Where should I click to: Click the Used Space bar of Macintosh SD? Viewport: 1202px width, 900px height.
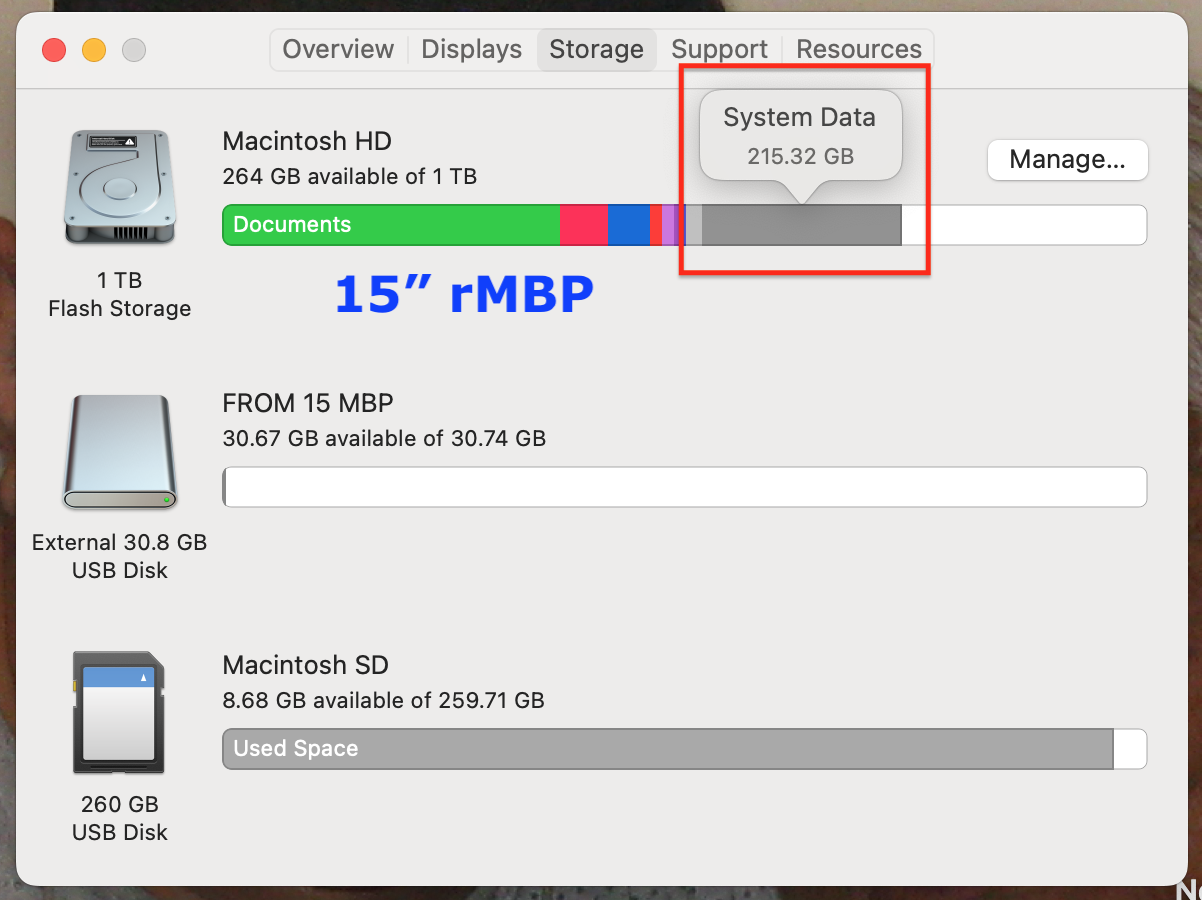[x=667, y=749]
